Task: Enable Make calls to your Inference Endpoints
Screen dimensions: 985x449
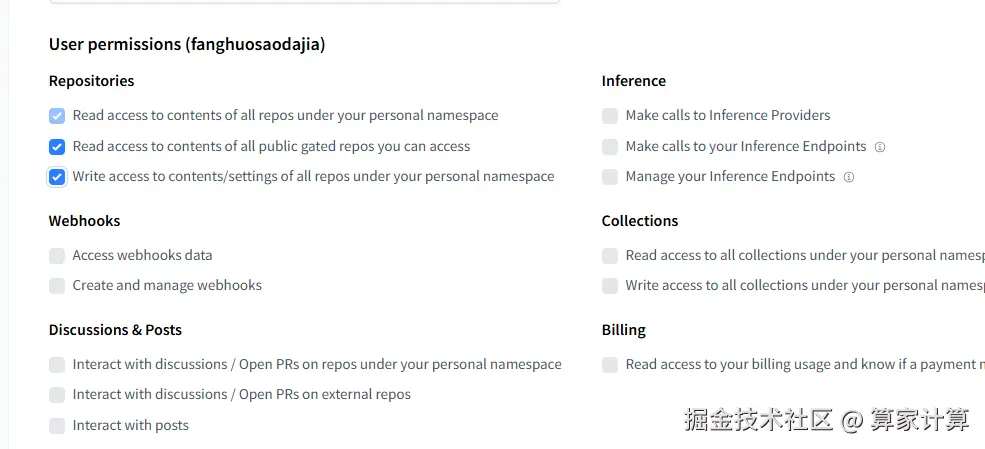Action: pyautogui.click(x=610, y=147)
